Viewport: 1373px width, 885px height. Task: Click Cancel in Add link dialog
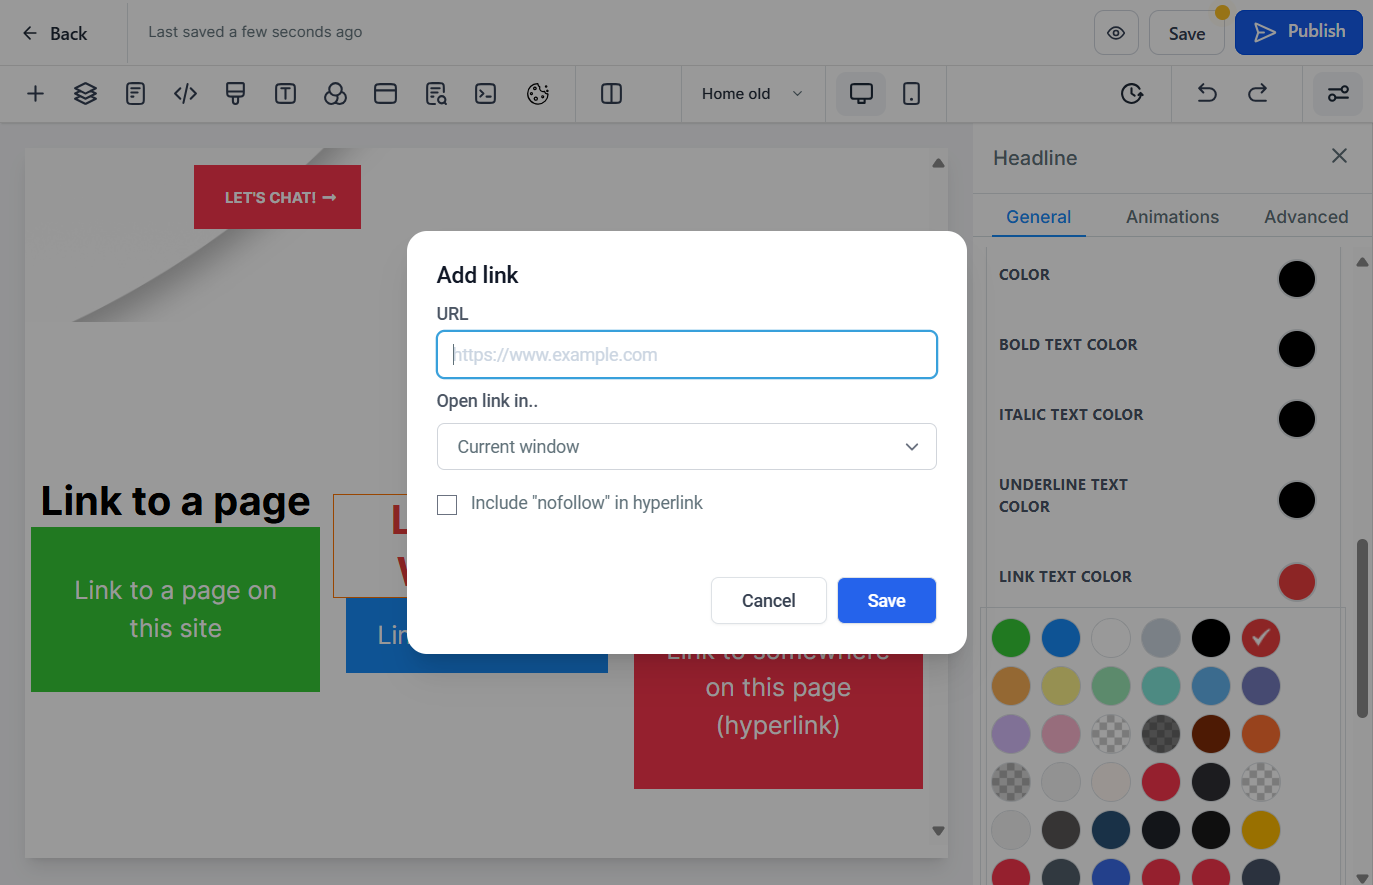pos(769,600)
